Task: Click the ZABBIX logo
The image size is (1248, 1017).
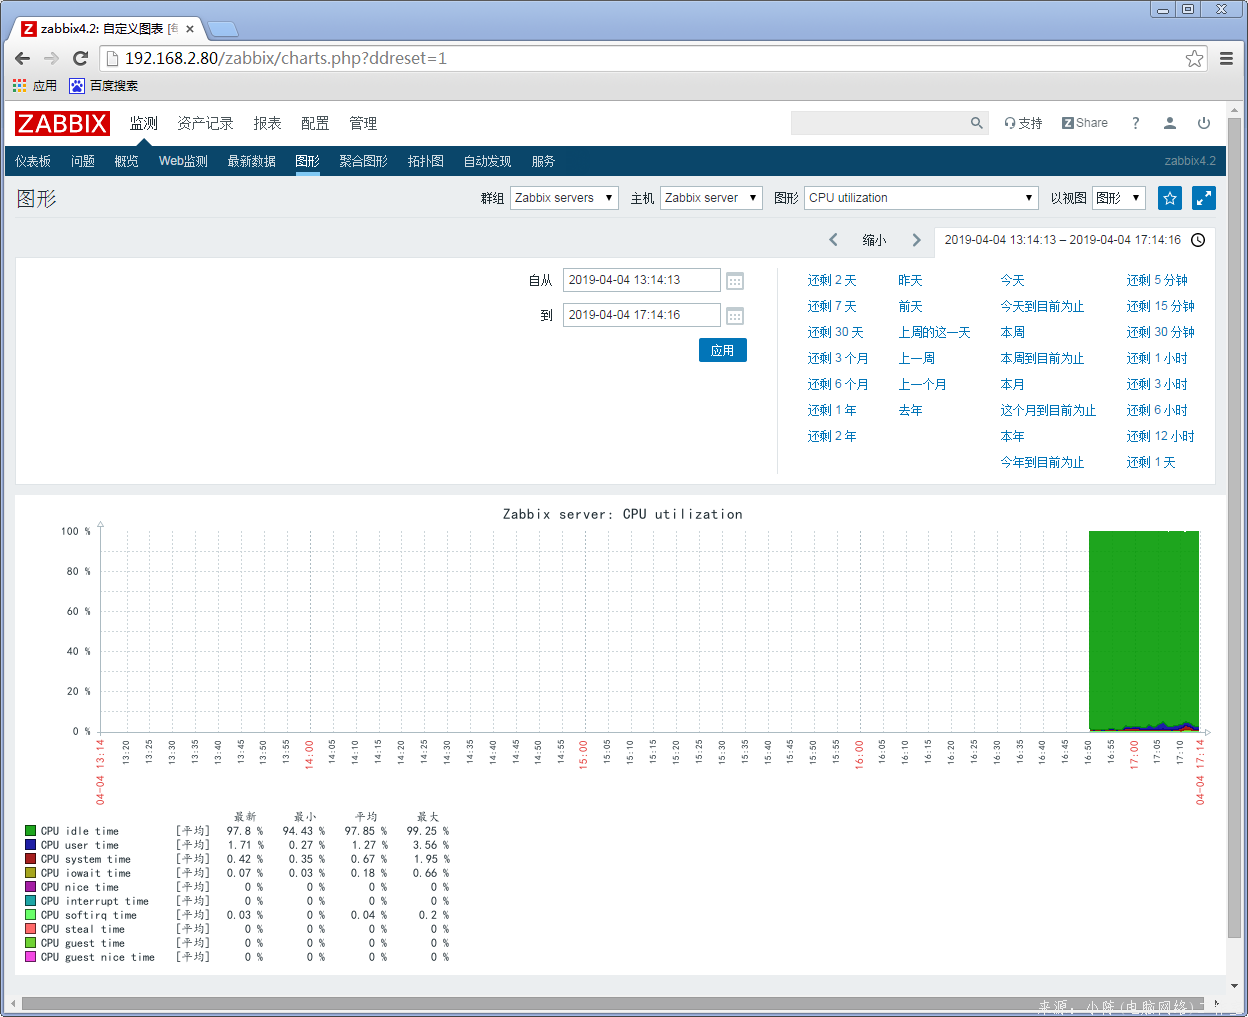Action: (62, 123)
